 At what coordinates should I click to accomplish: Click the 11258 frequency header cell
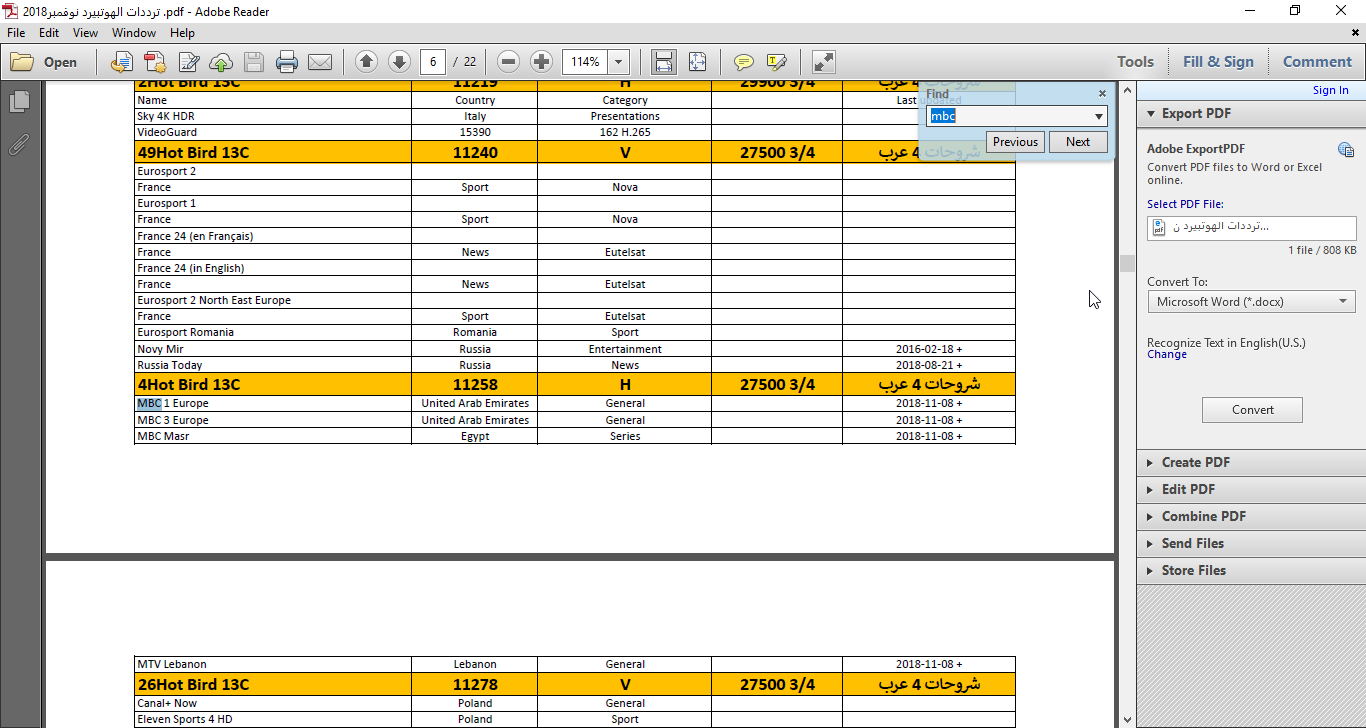click(474, 384)
